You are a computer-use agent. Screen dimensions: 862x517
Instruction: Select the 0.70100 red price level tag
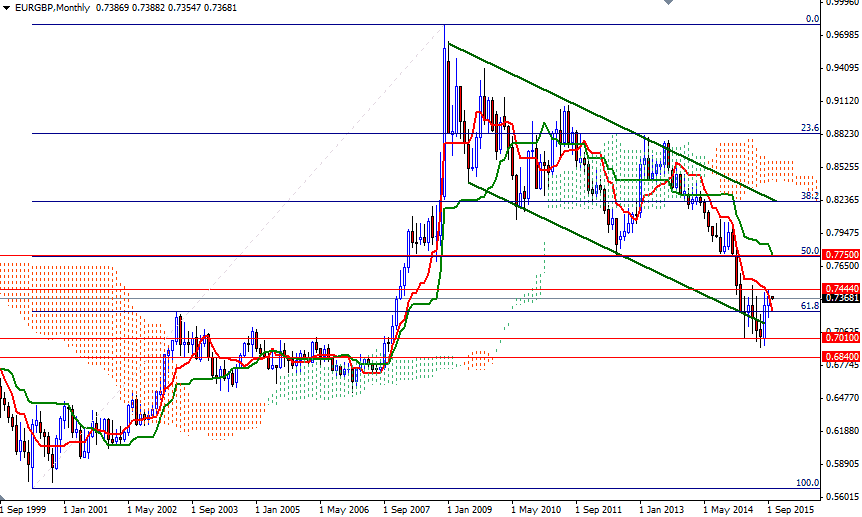(x=841, y=337)
